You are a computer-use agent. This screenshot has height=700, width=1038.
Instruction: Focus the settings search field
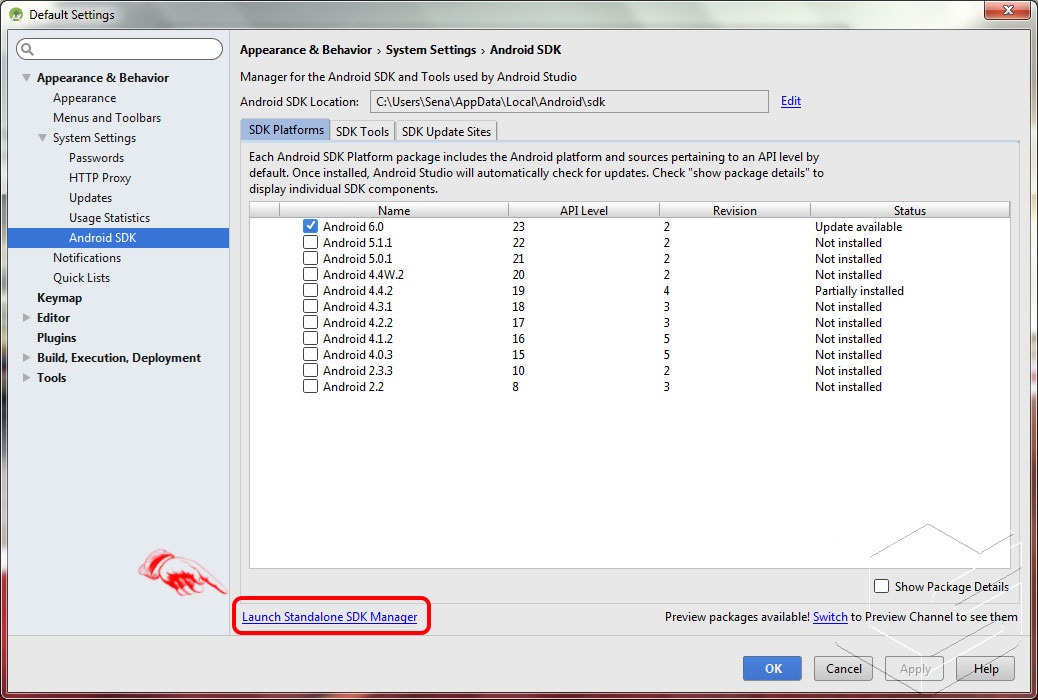(120, 49)
